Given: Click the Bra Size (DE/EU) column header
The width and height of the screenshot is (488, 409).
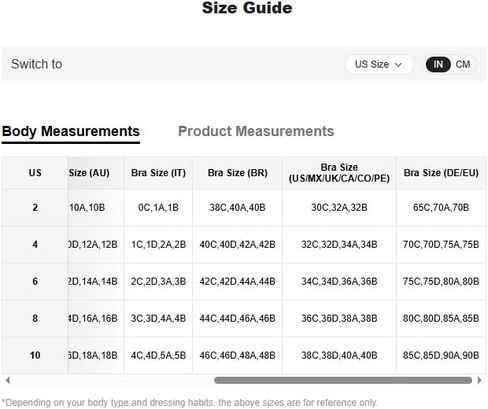Looking at the screenshot, I should (x=441, y=173).
